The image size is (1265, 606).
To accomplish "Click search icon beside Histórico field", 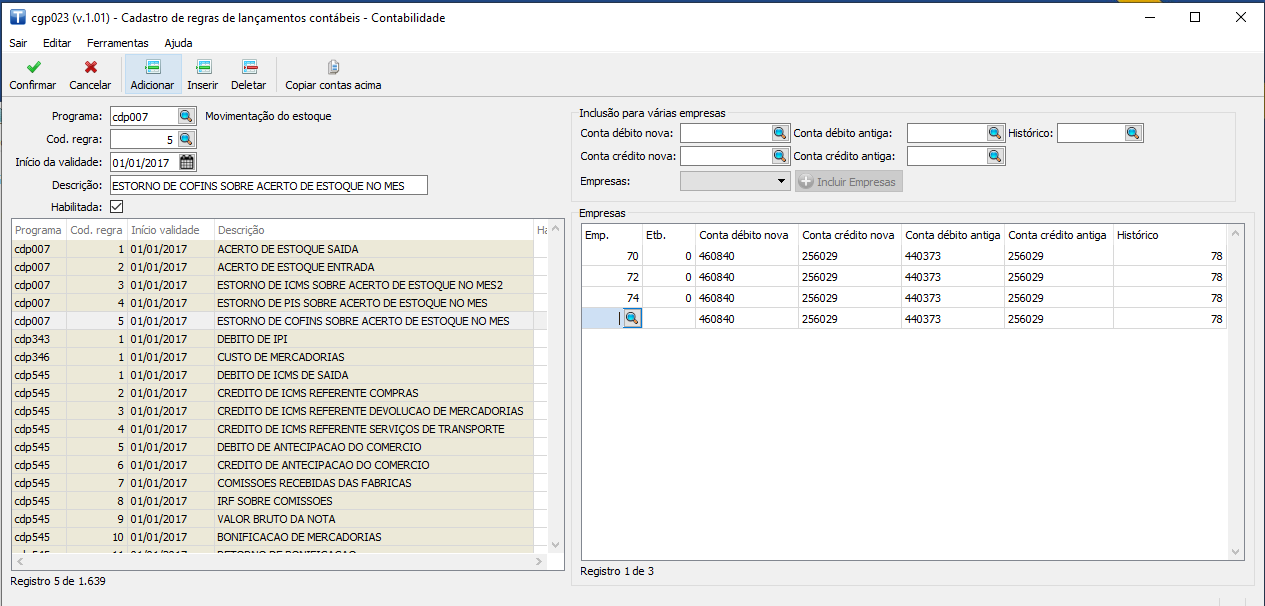I will tap(1132, 133).
